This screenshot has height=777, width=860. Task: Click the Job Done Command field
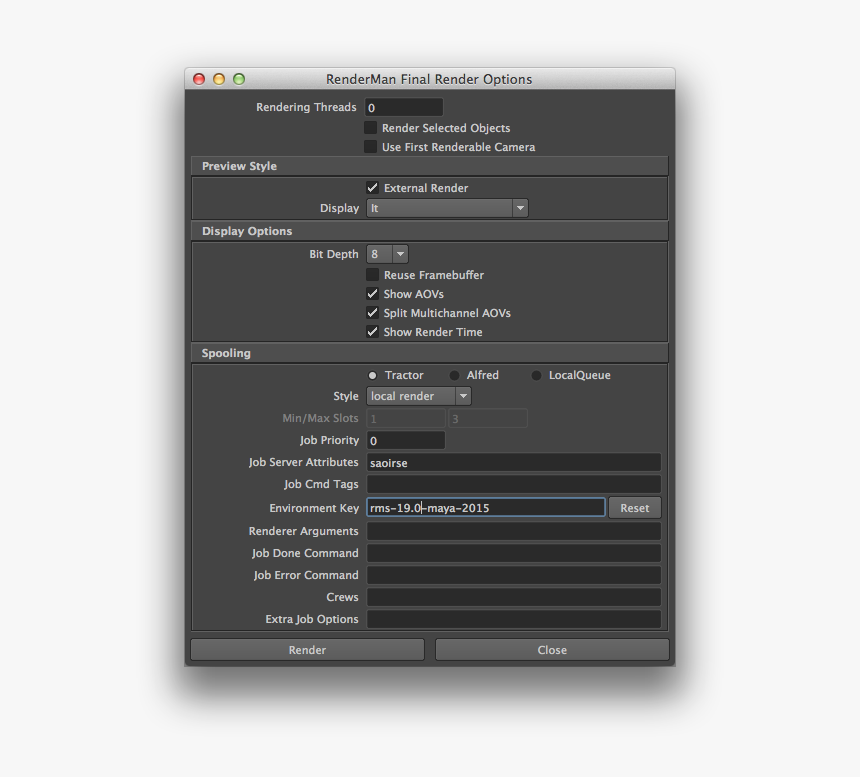coord(514,553)
